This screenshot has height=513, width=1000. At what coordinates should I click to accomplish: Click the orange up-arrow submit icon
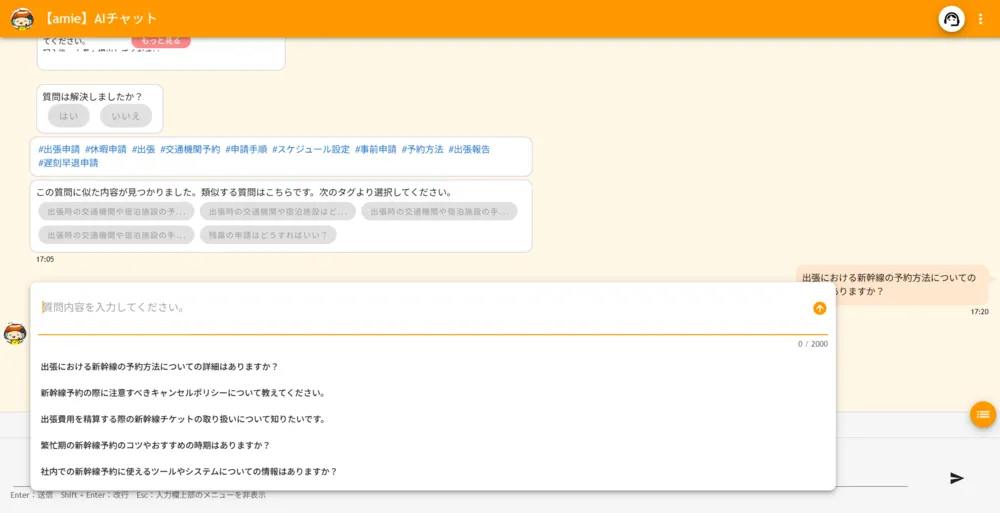[820, 308]
